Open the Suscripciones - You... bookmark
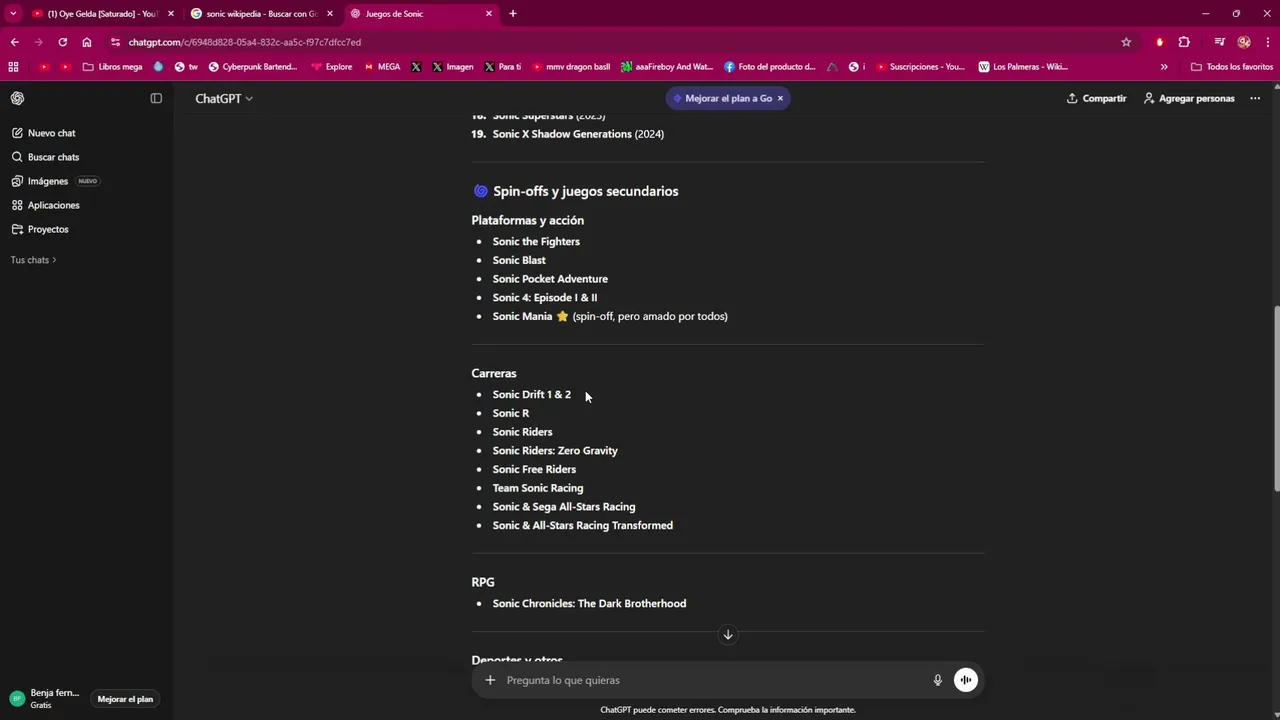1280x720 pixels. [x=921, y=67]
